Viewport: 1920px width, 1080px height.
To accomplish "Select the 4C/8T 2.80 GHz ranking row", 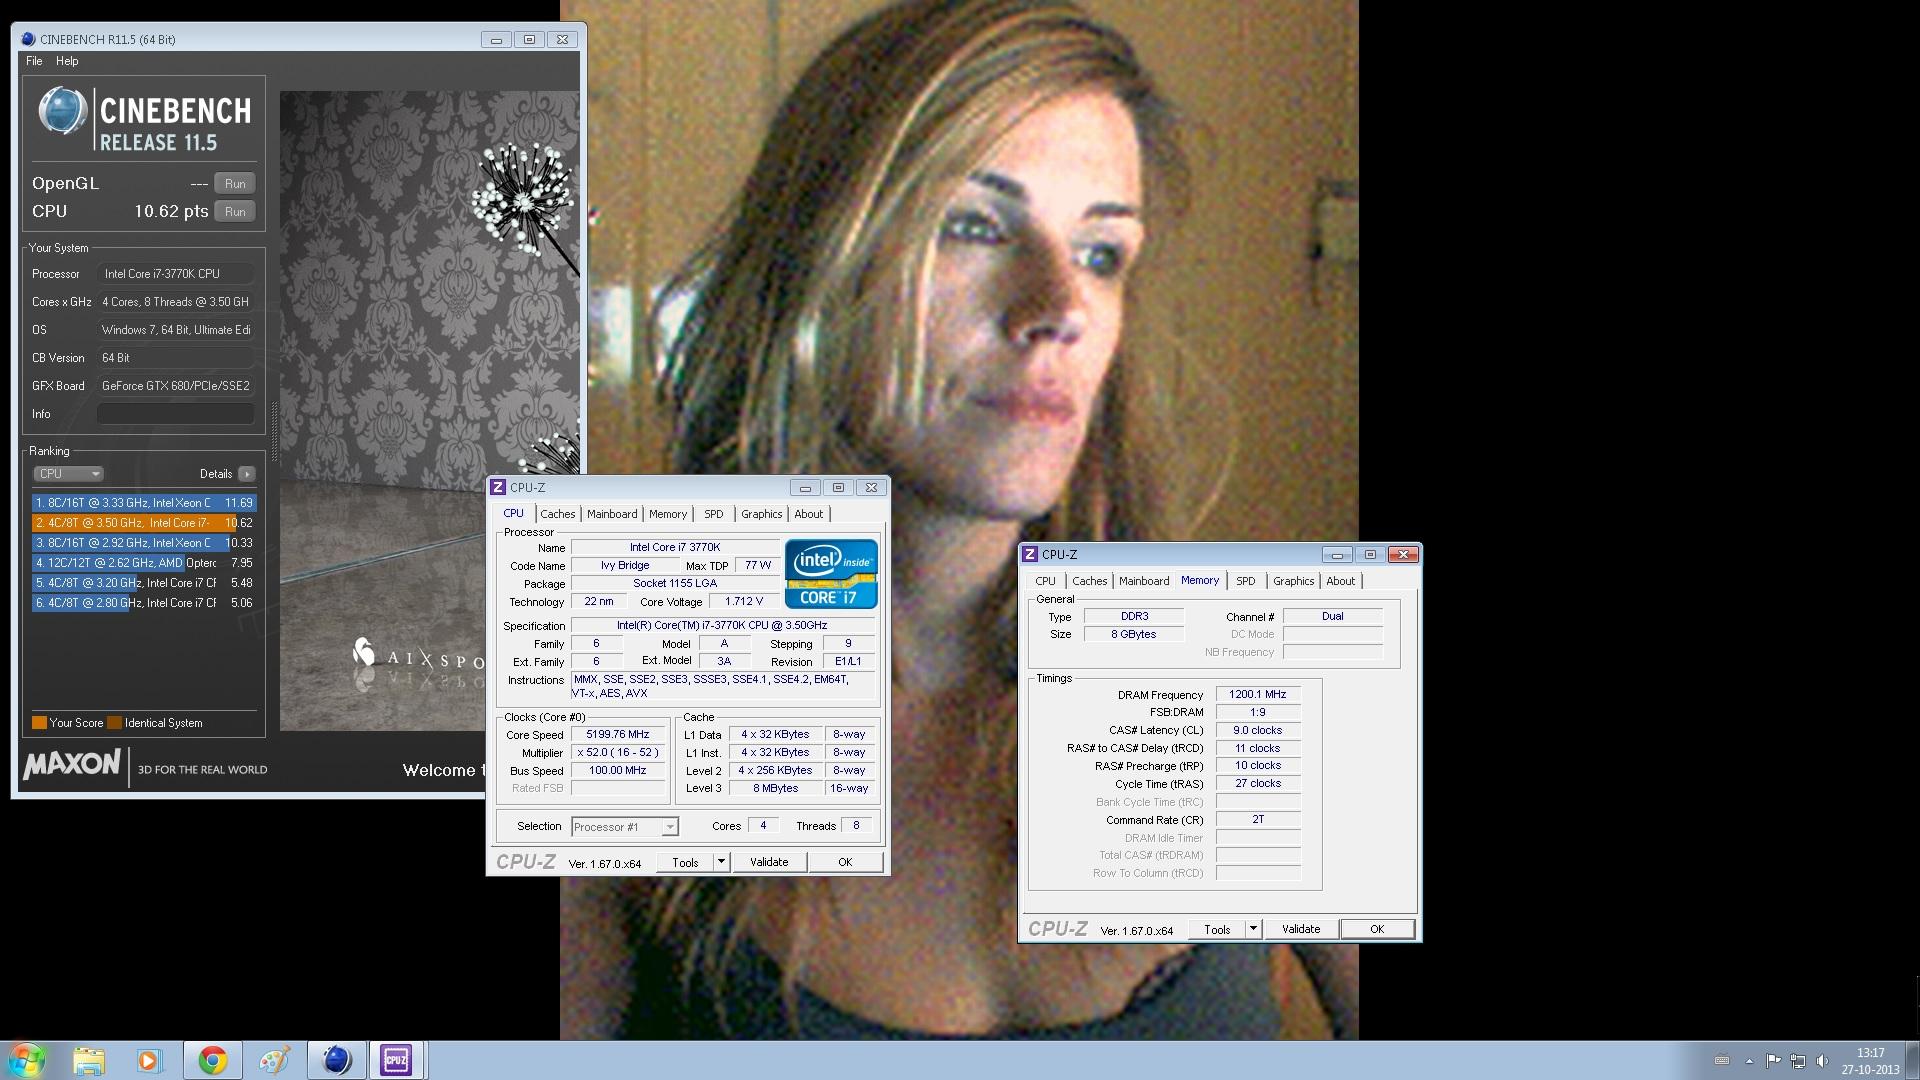I will point(144,603).
